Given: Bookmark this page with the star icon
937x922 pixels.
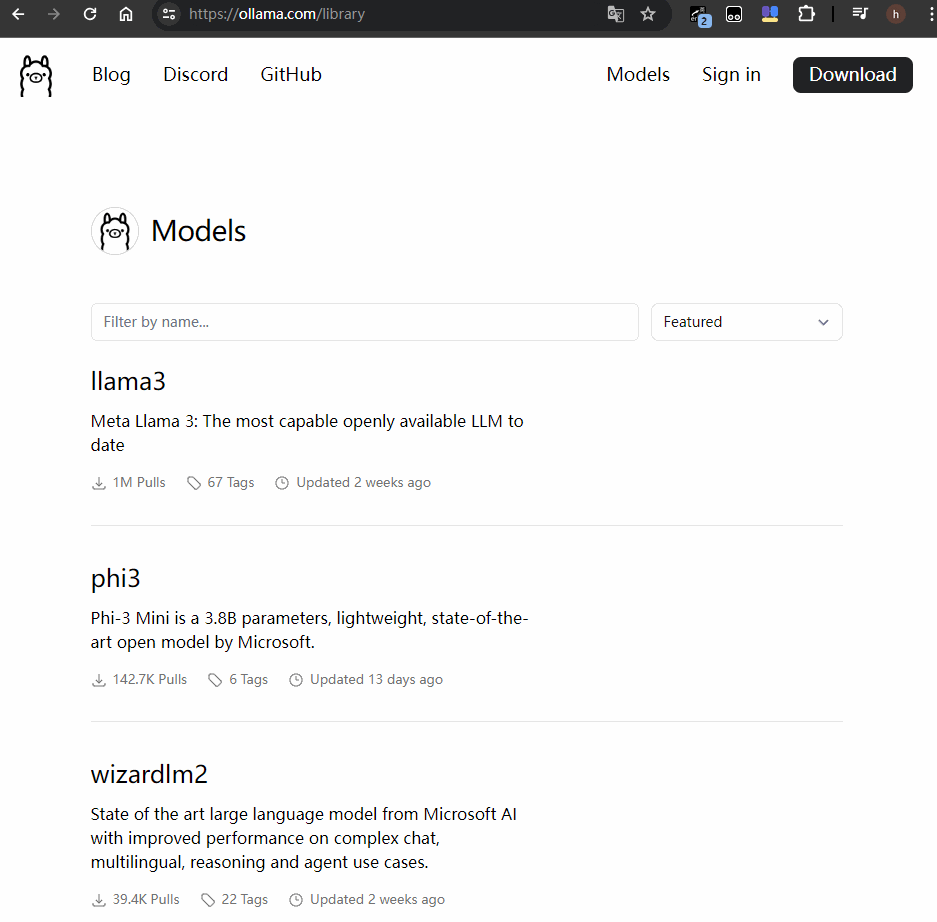Looking at the screenshot, I should click(648, 14).
